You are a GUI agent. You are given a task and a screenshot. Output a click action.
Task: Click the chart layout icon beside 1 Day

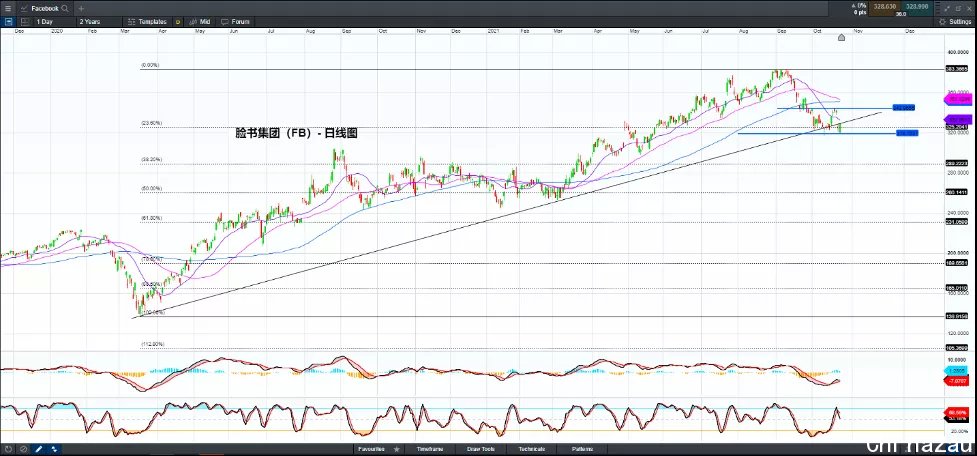click(25, 21)
